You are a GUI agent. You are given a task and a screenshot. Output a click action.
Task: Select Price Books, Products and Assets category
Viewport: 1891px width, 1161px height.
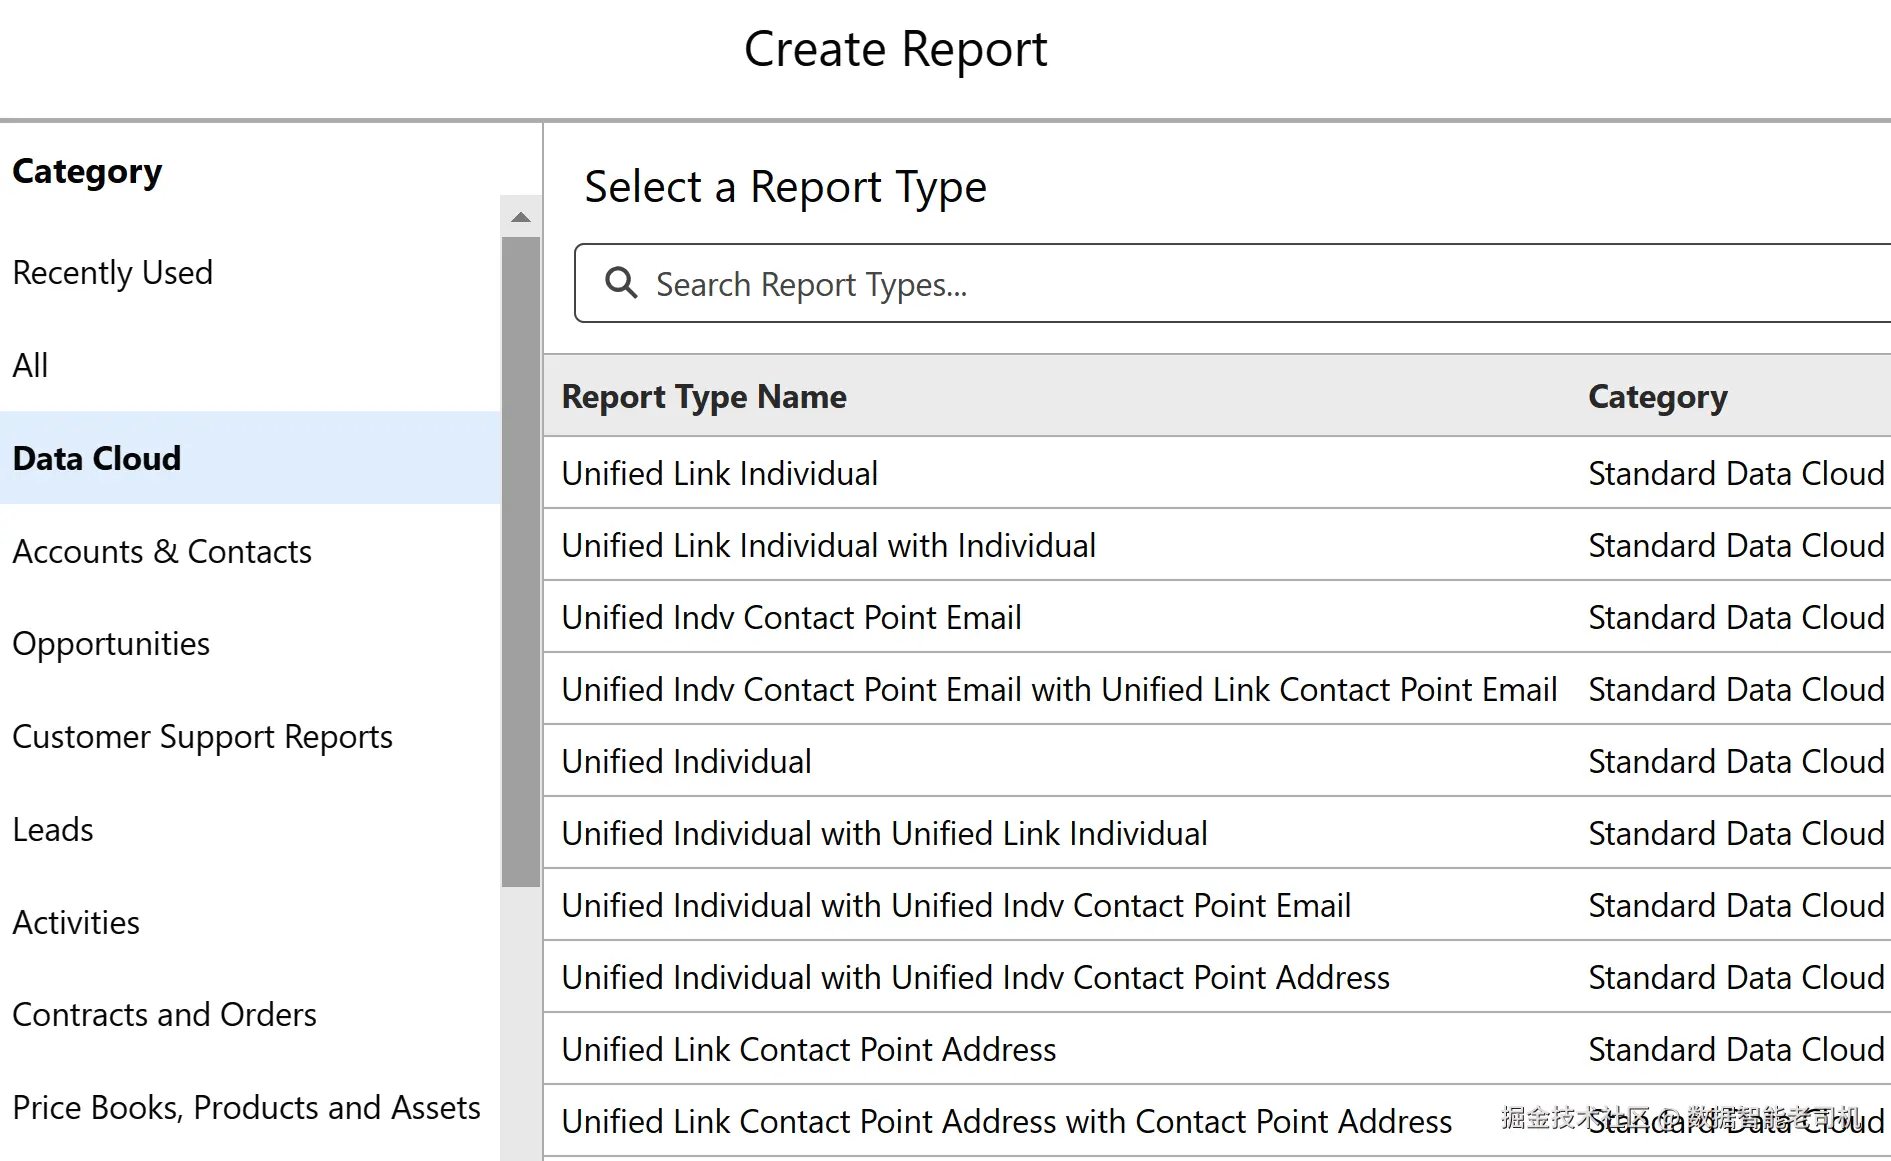tap(246, 1108)
